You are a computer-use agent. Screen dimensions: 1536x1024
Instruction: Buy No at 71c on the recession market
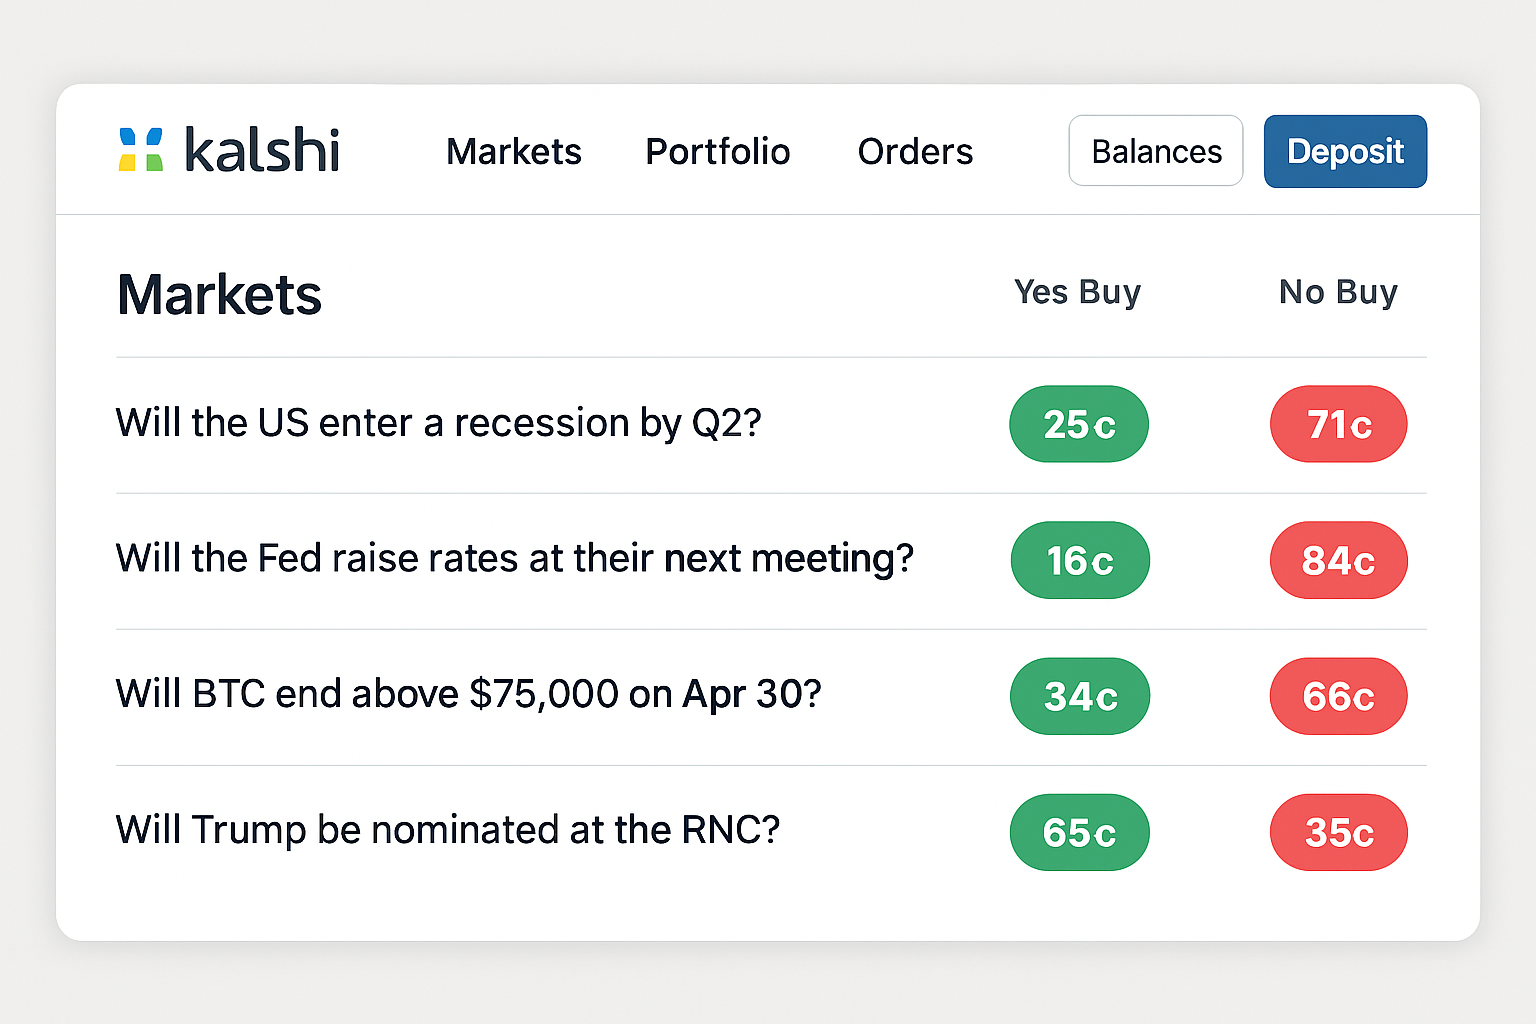click(1338, 424)
